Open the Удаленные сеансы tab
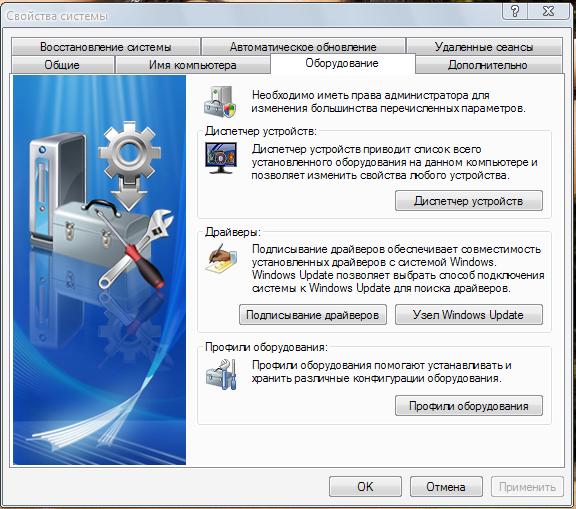The width and height of the screenshot is (576, 509). [x=484, y=47]
